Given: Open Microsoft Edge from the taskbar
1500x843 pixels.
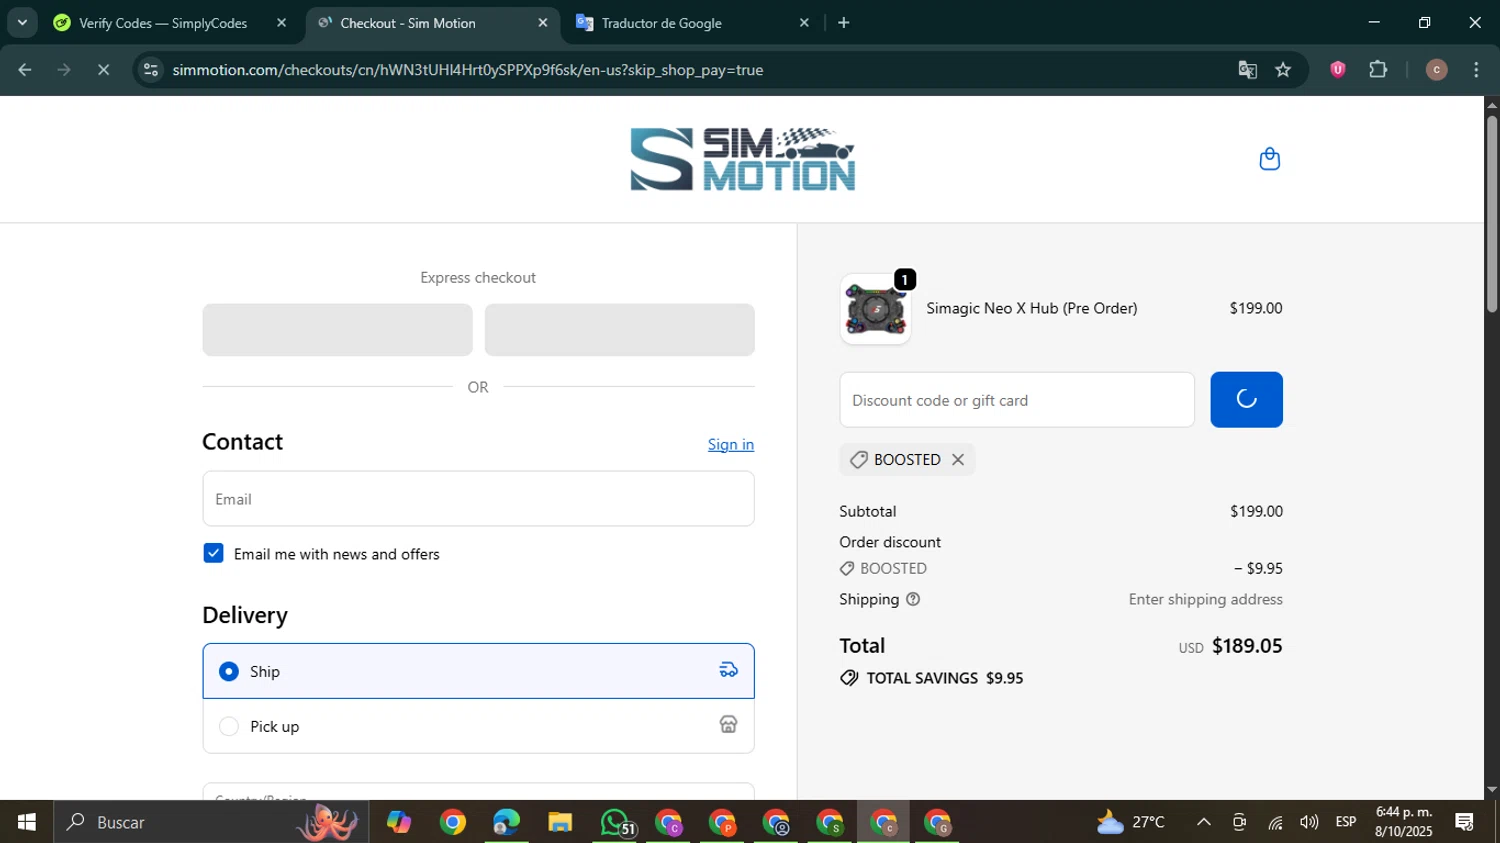Looking at the screenshot, I should (506, 822).
